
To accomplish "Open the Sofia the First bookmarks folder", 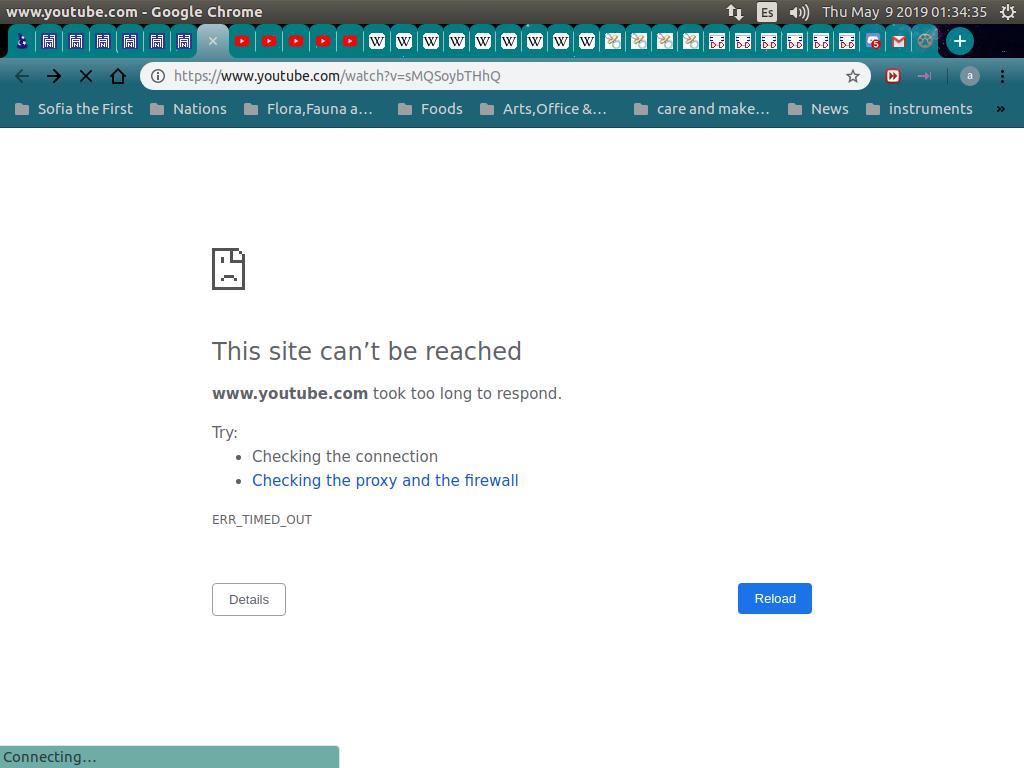I will tap(74, 109).
